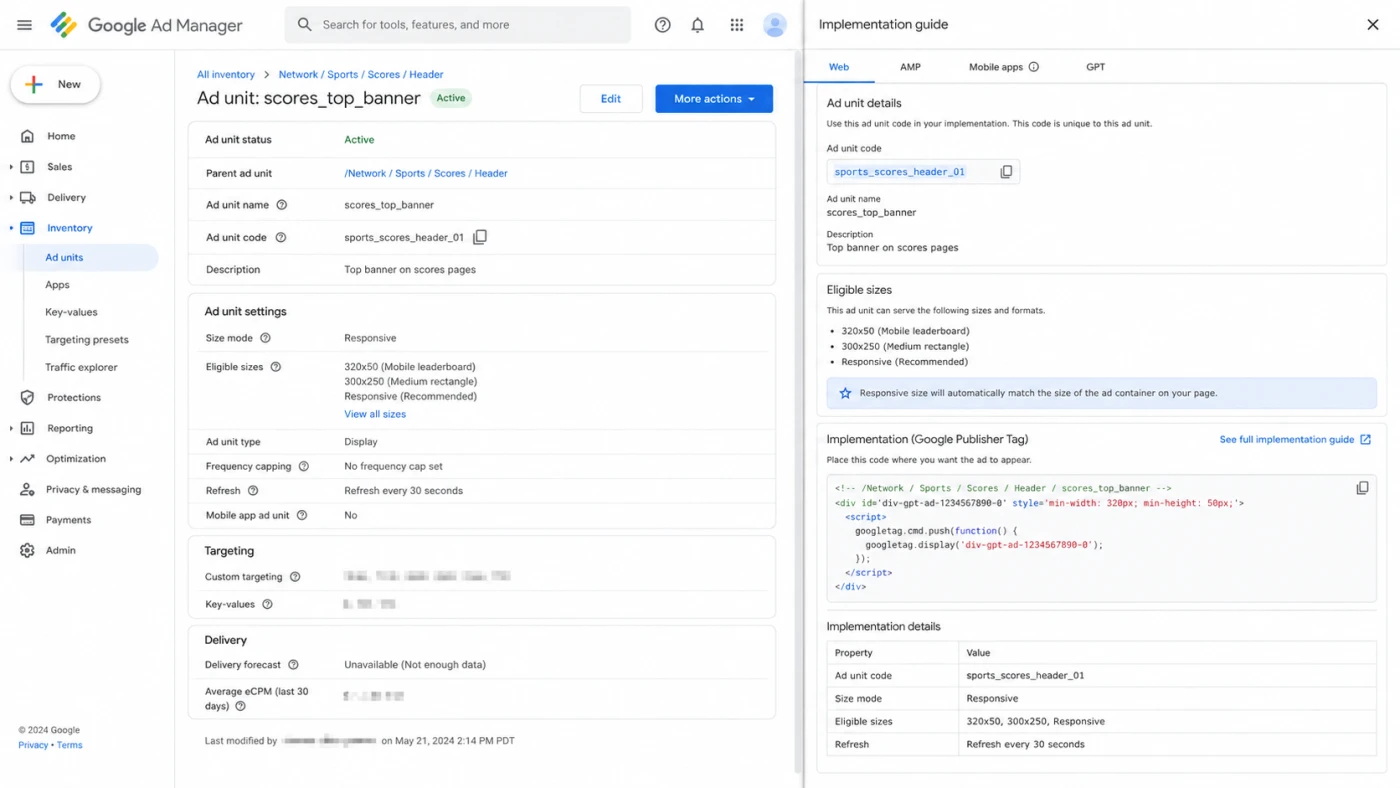
Task: Switch to the AMP tab
Action: (x=910, y=67)
